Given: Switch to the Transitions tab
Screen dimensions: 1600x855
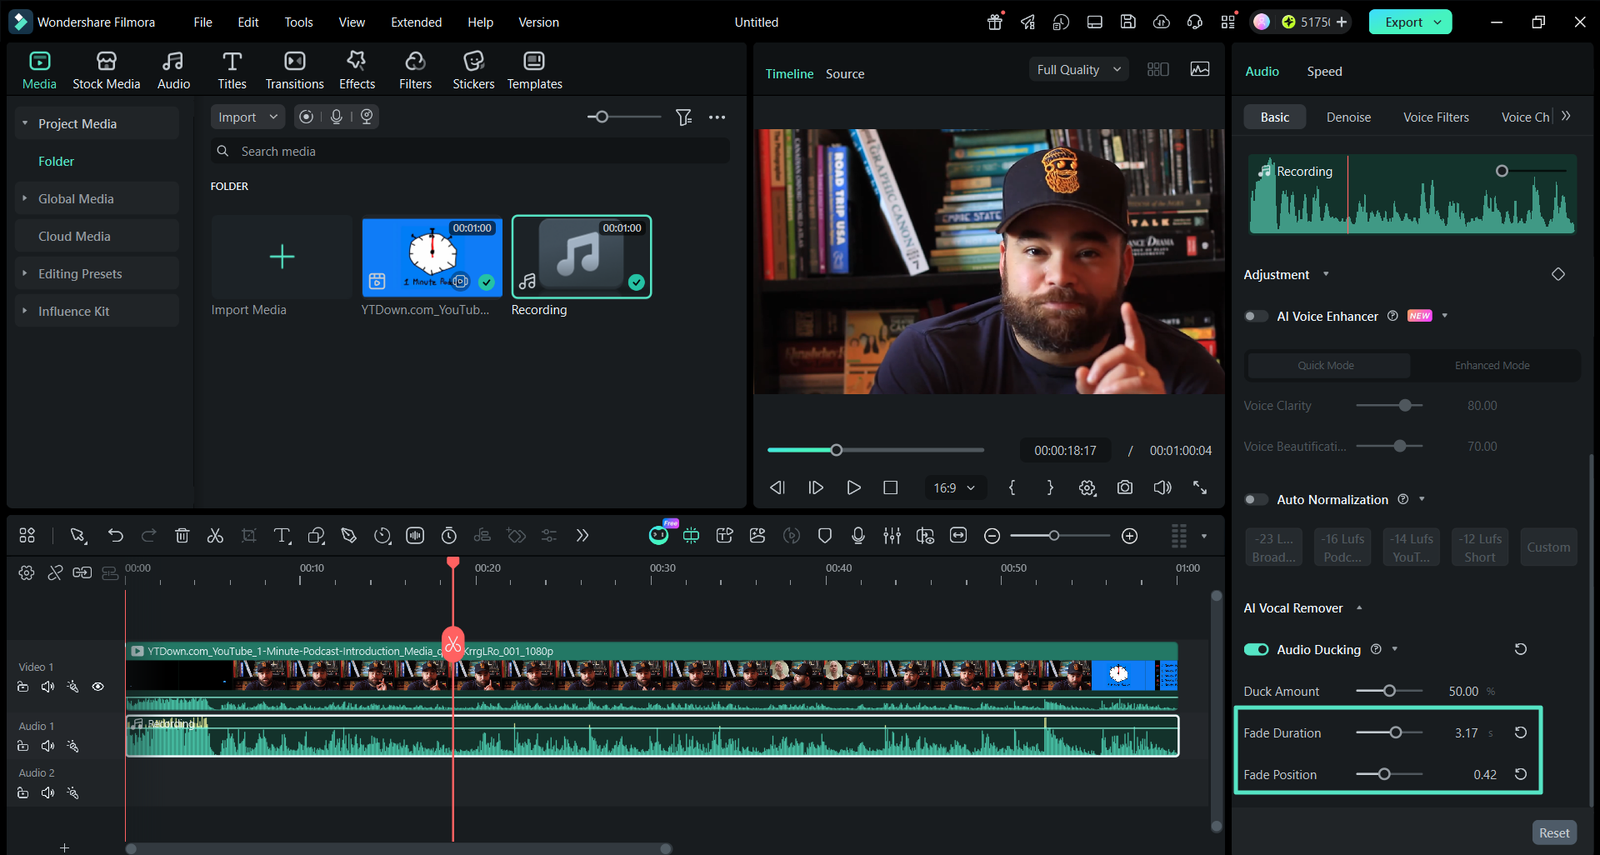Looking at the screenshot, I should click(294, 71).
